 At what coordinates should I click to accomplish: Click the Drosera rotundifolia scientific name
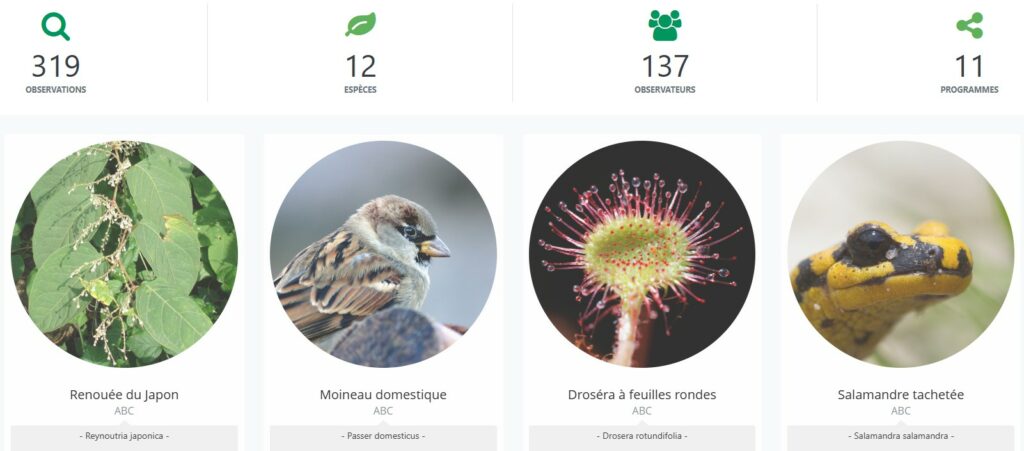[642, 435]
